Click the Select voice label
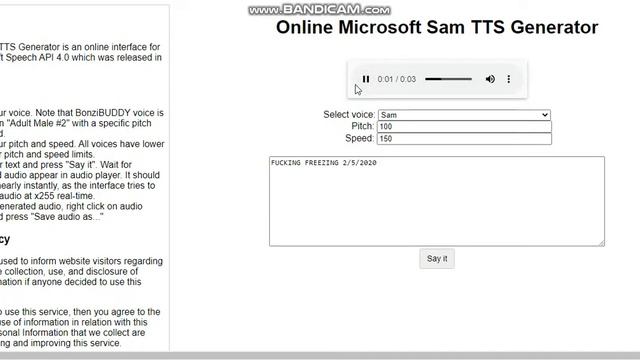640x360 pixels. coord(349,115)
